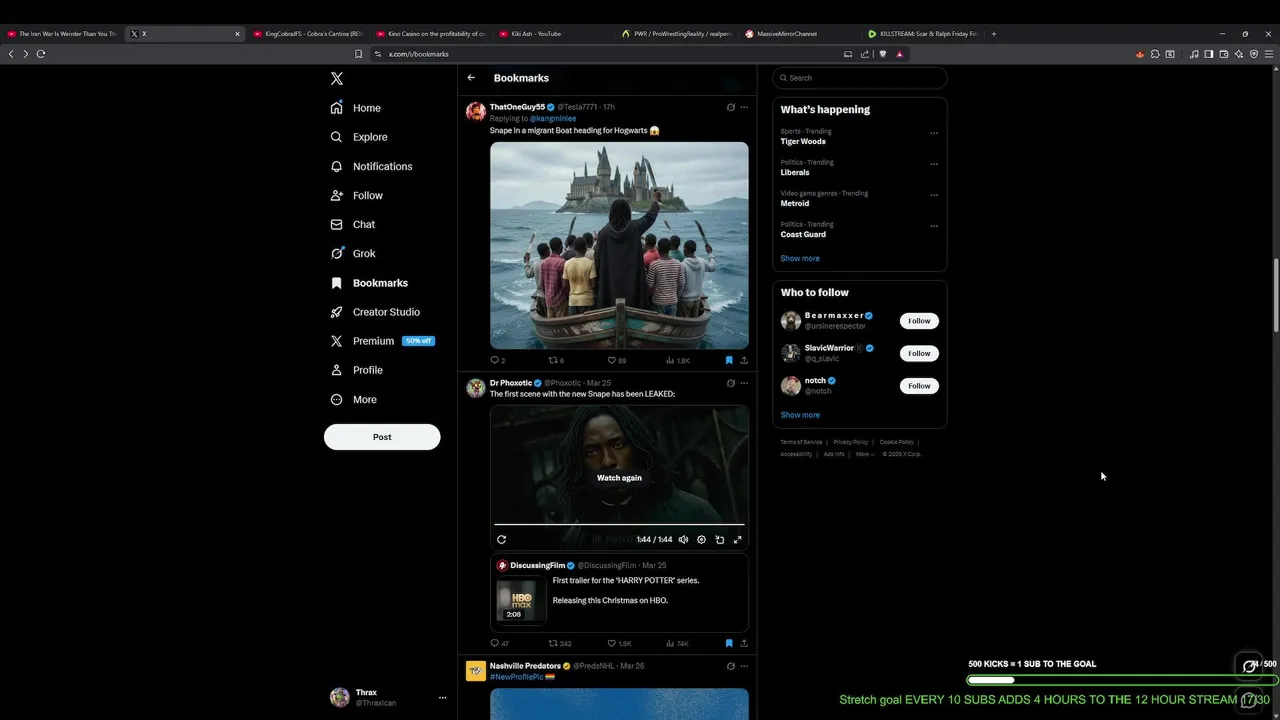Remove bookmark on Dr Phoxotic's post
This screenshot has height=720, width=1280.
(x=729, y=643)
